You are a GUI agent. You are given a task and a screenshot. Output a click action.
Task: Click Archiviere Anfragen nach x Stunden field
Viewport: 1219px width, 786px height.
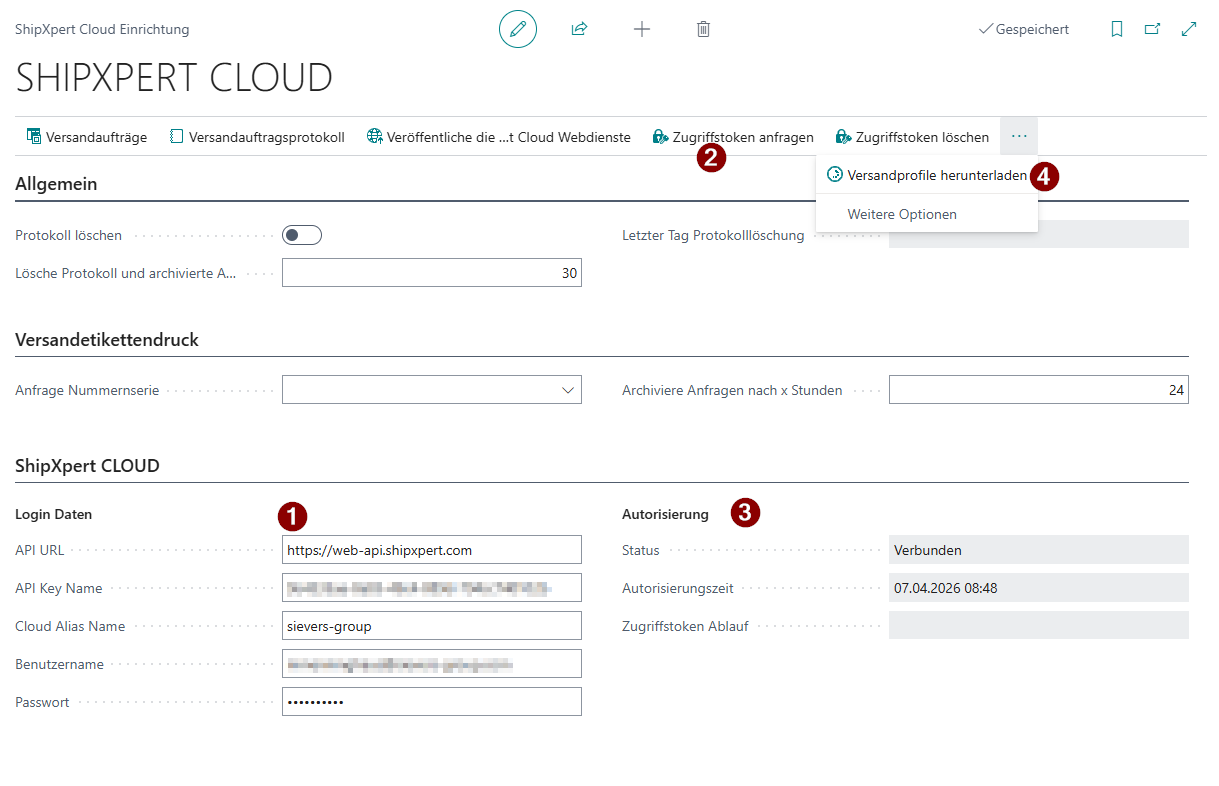coord(1039,390)
